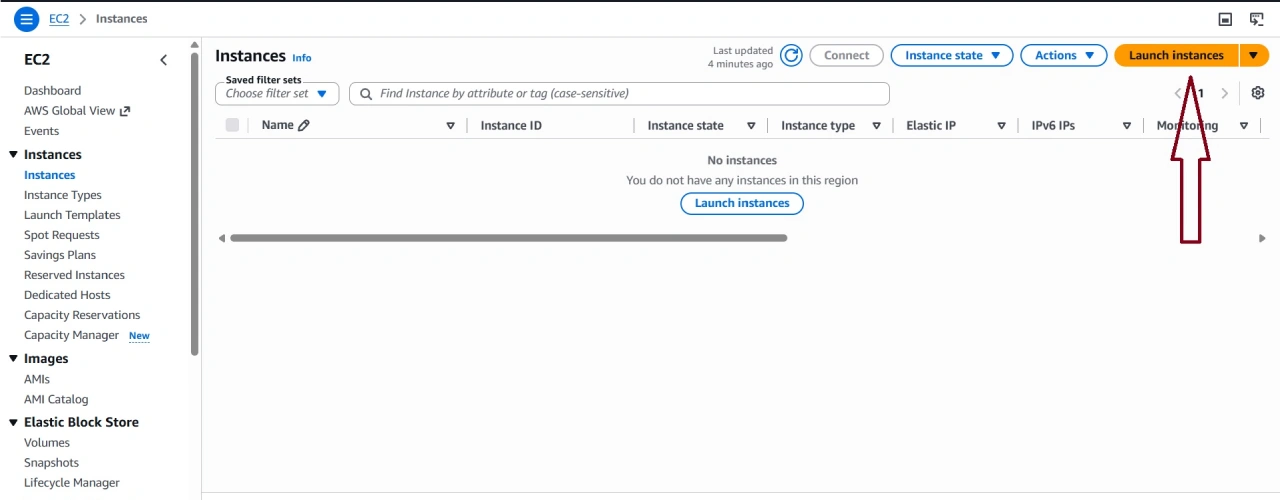Image resolution: width=1280 pixels, height=500 pixels.
Task: Click the orange Launch instances button
Action: [1176, 56]
